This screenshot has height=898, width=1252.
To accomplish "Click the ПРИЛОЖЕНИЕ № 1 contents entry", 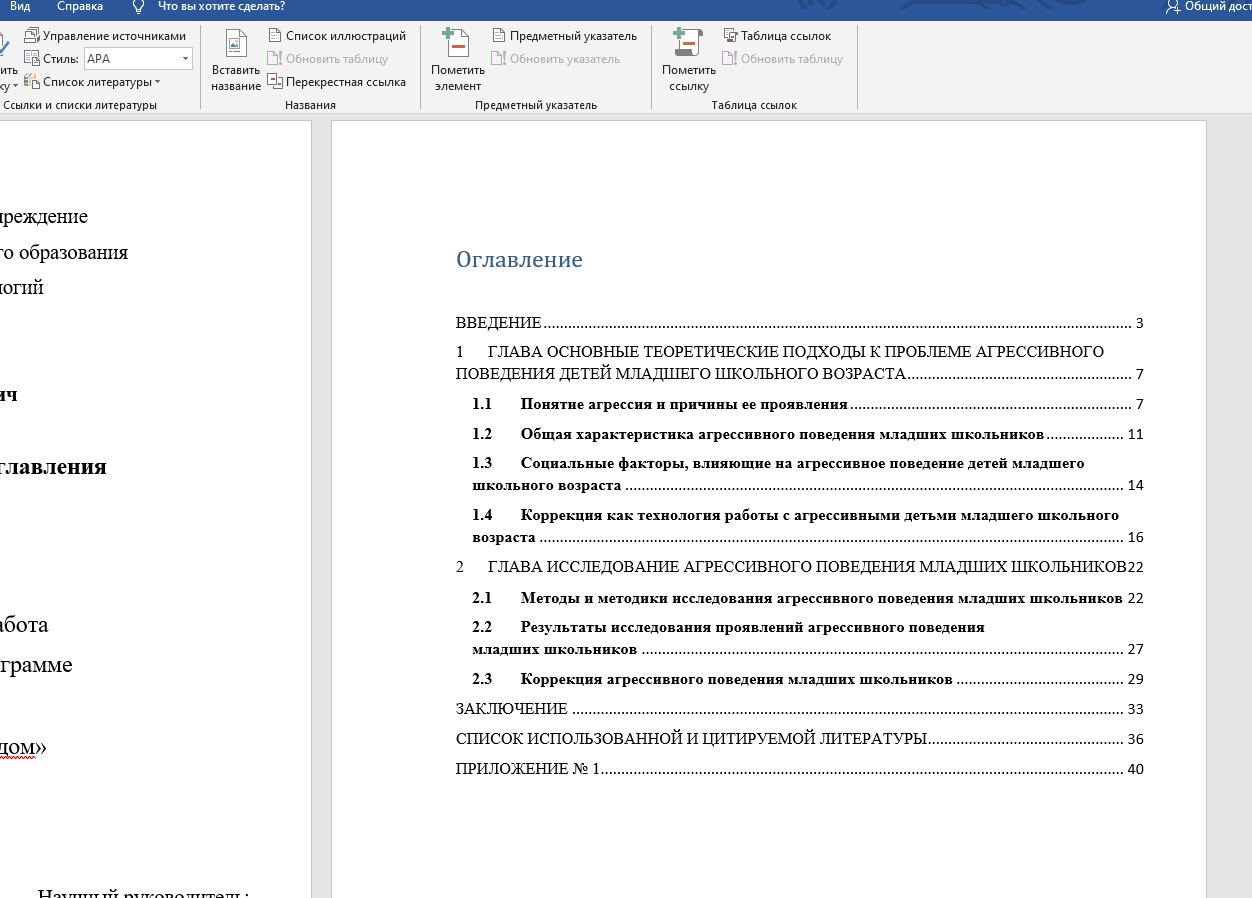I will (x=527, y=769).
